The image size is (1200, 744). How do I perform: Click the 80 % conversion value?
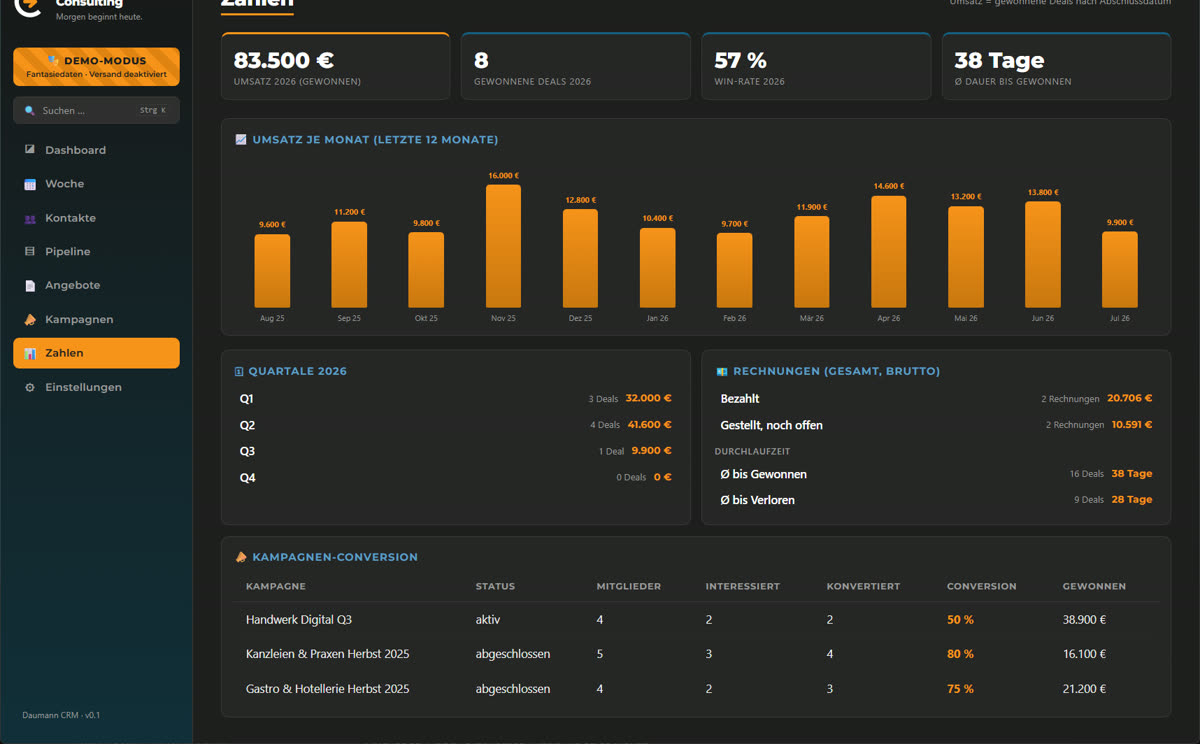pos(960,654)
